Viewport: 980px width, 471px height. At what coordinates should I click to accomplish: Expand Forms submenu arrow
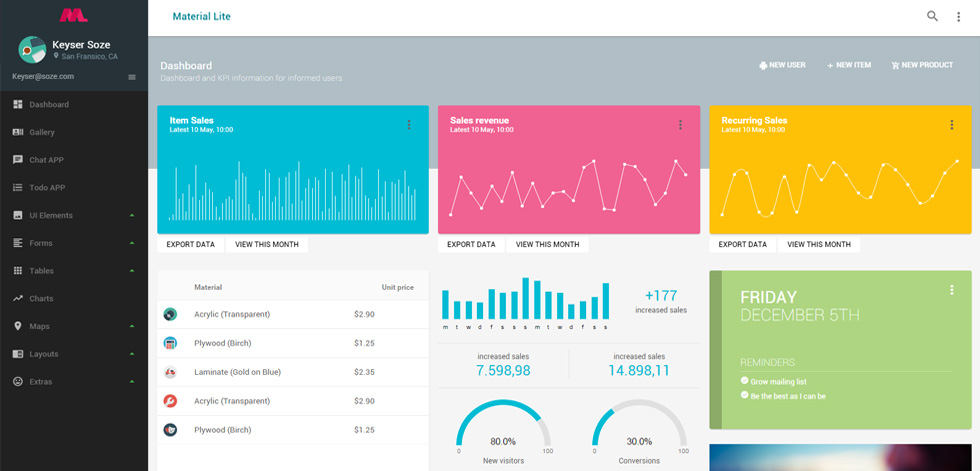click(132, 242)
